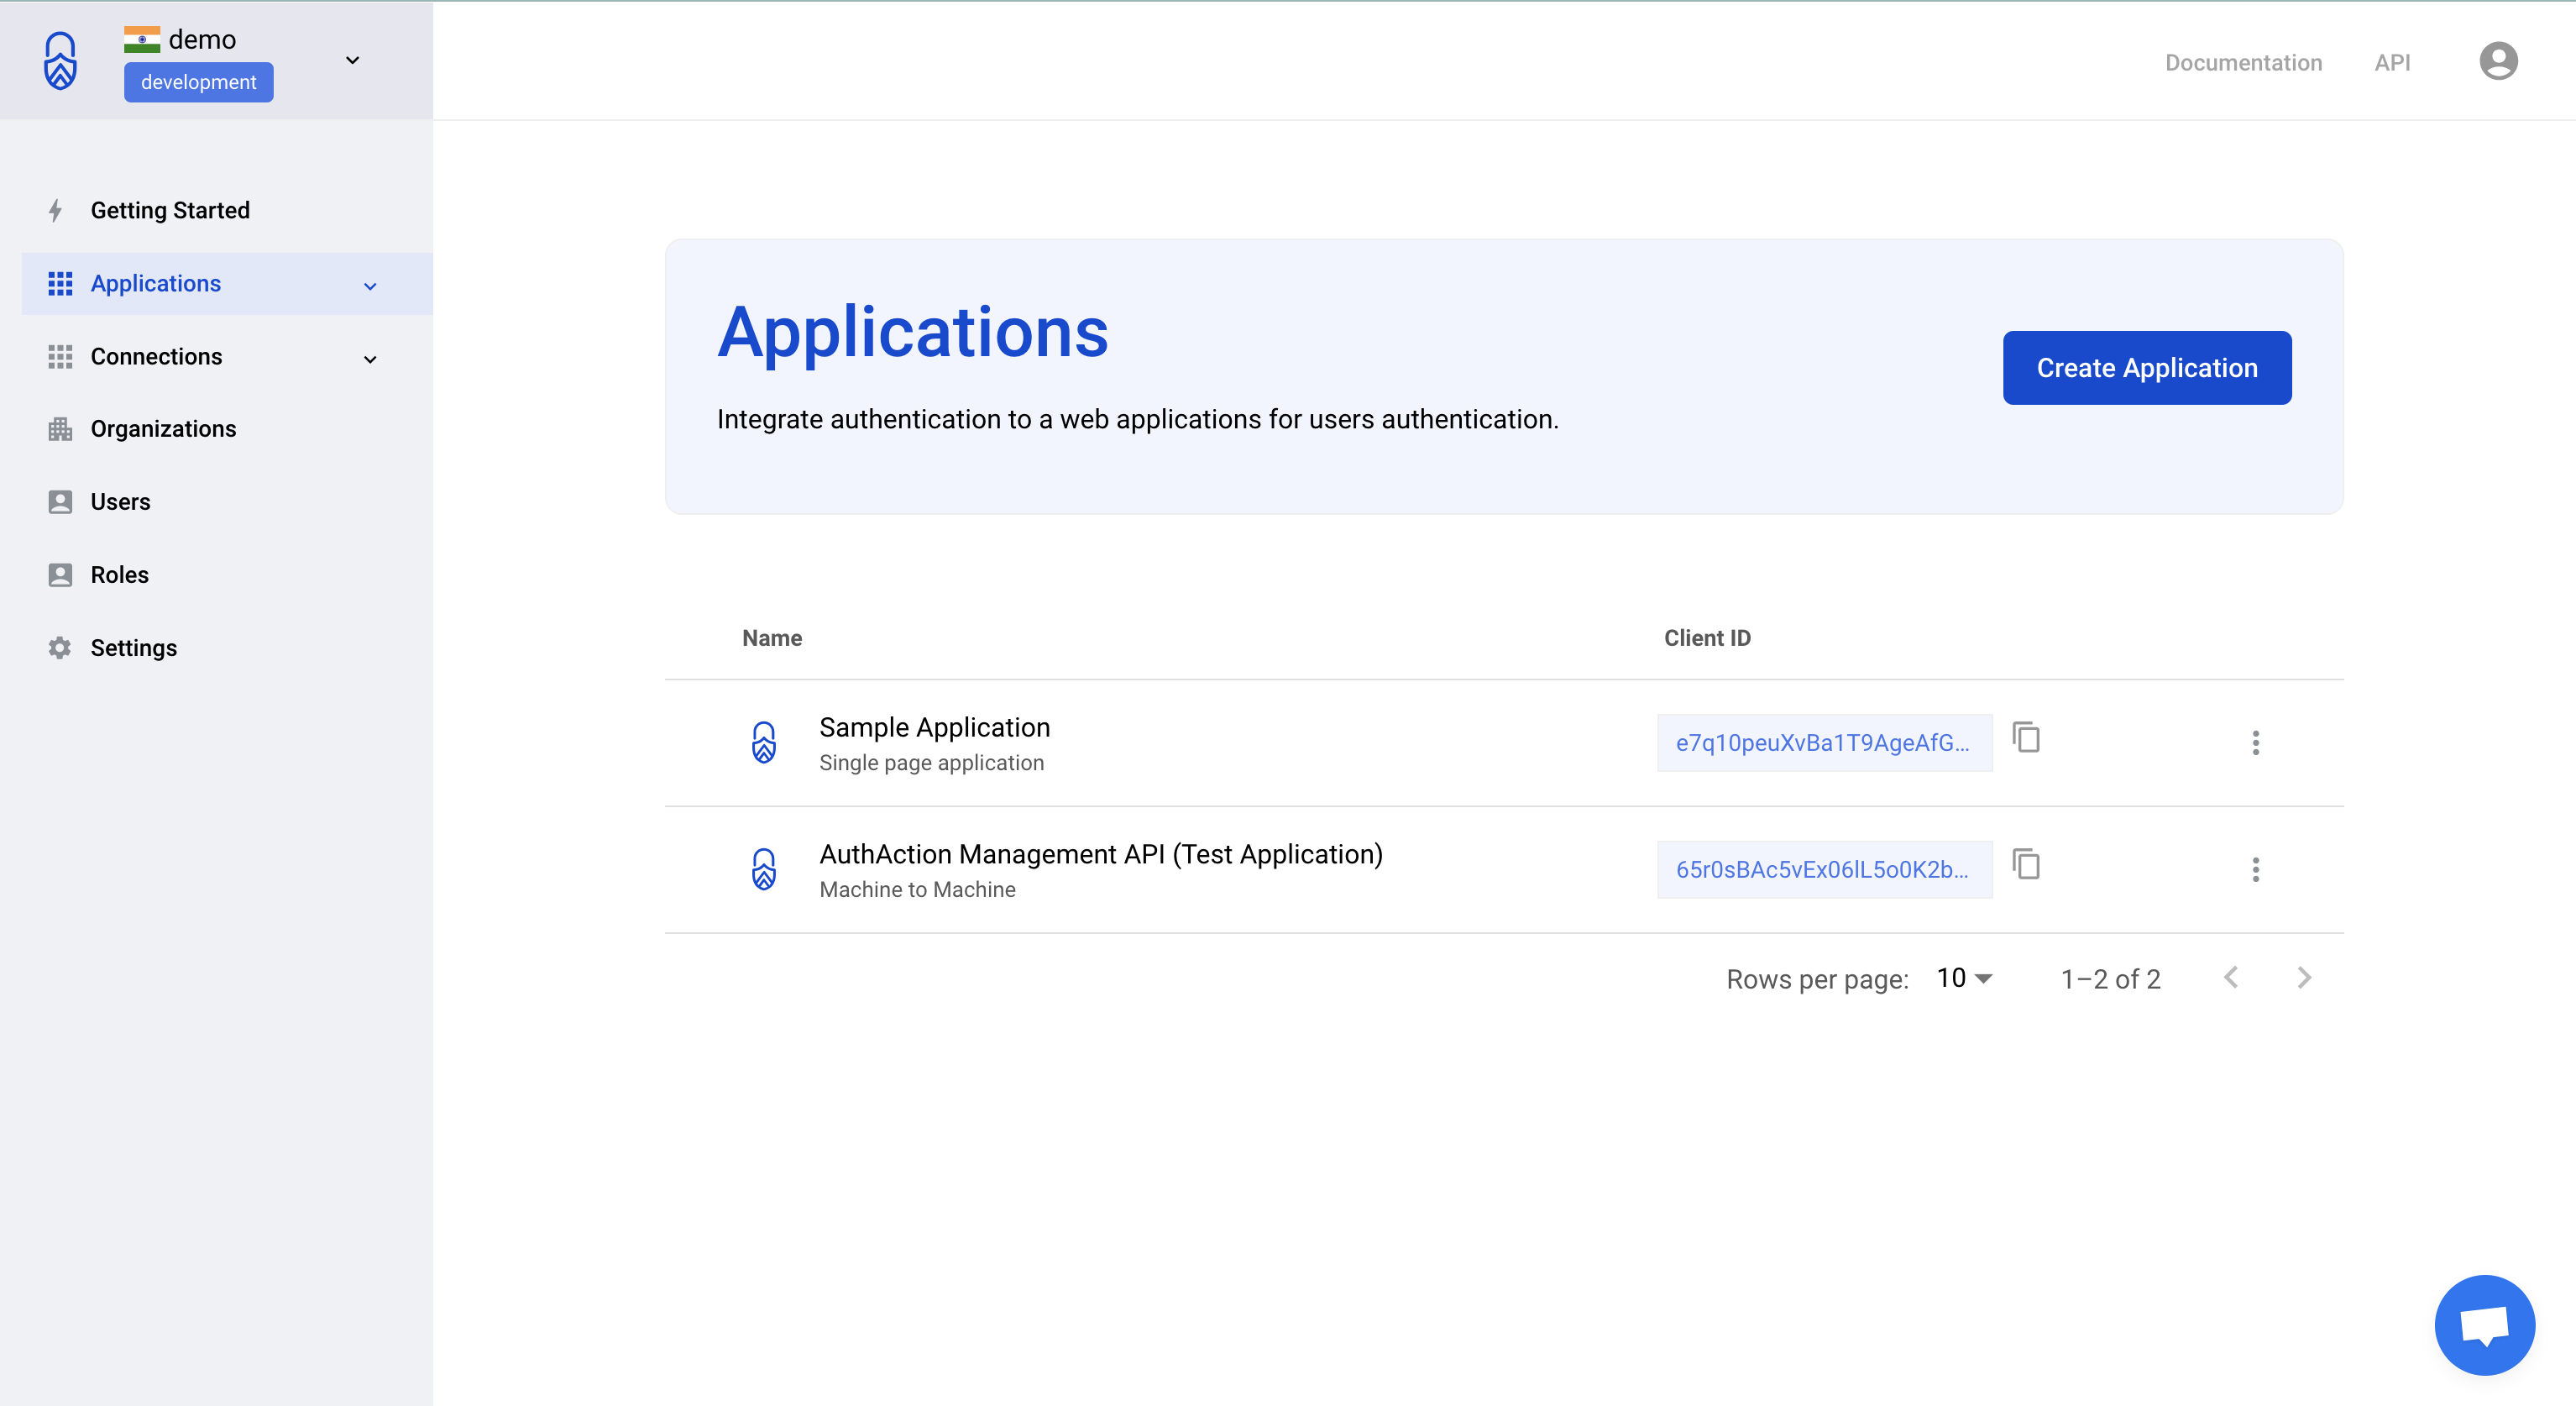The image size is (2576, 1406).
Task: Click the Users person icon
Action: point(60,502)
